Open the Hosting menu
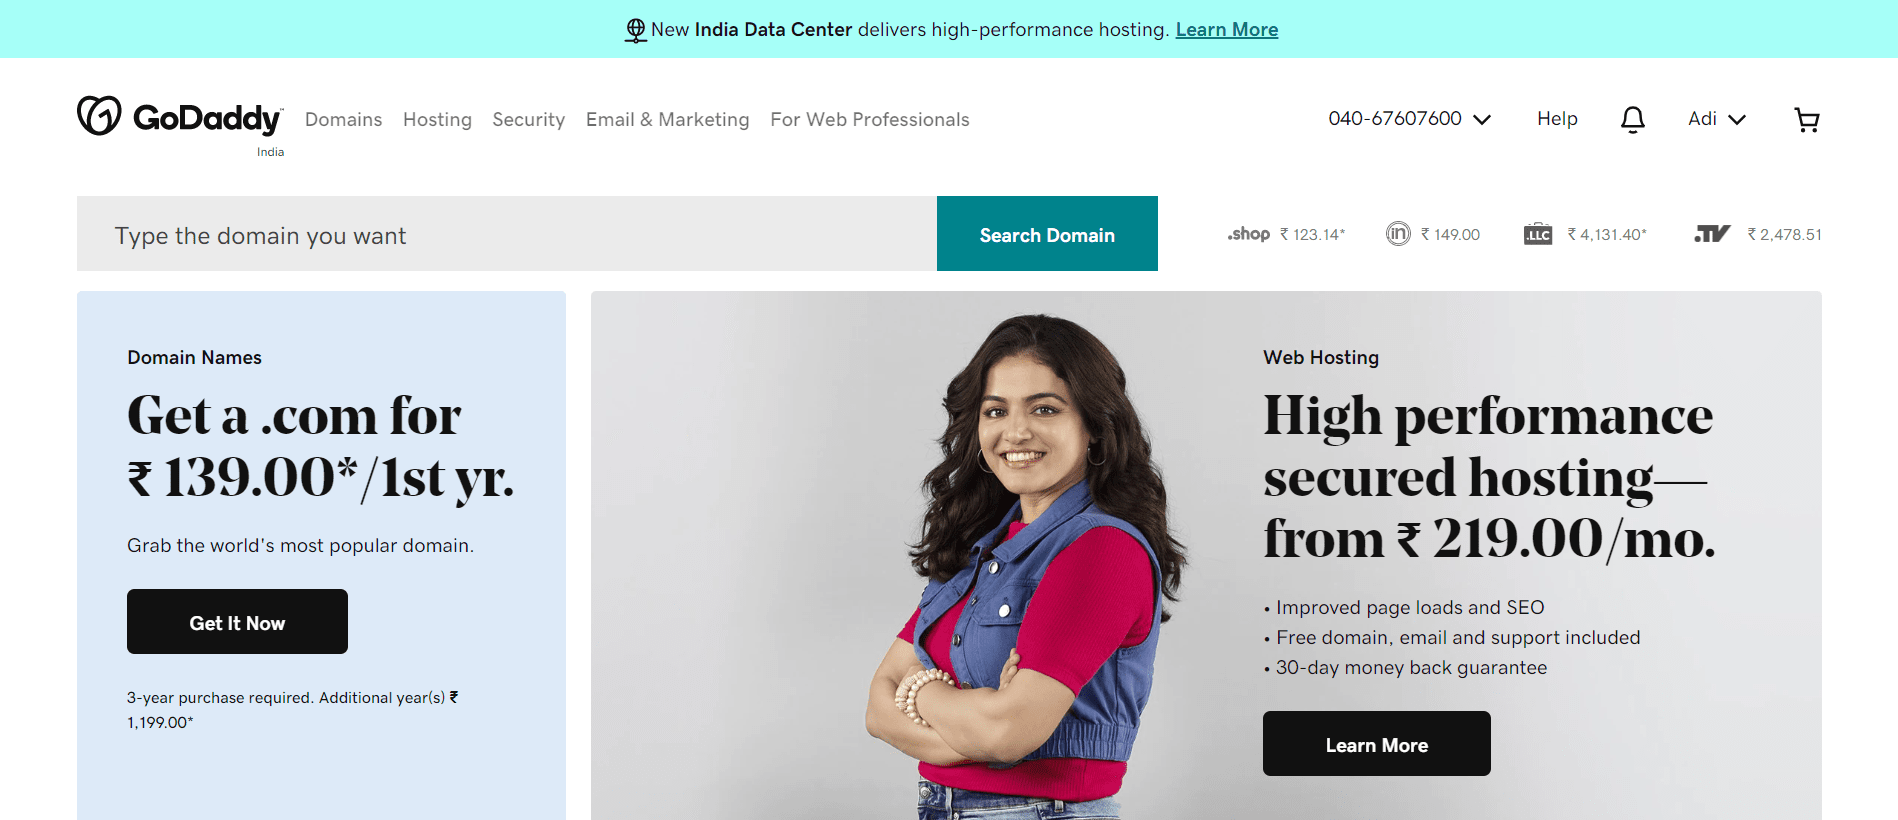 pos(437,120)
